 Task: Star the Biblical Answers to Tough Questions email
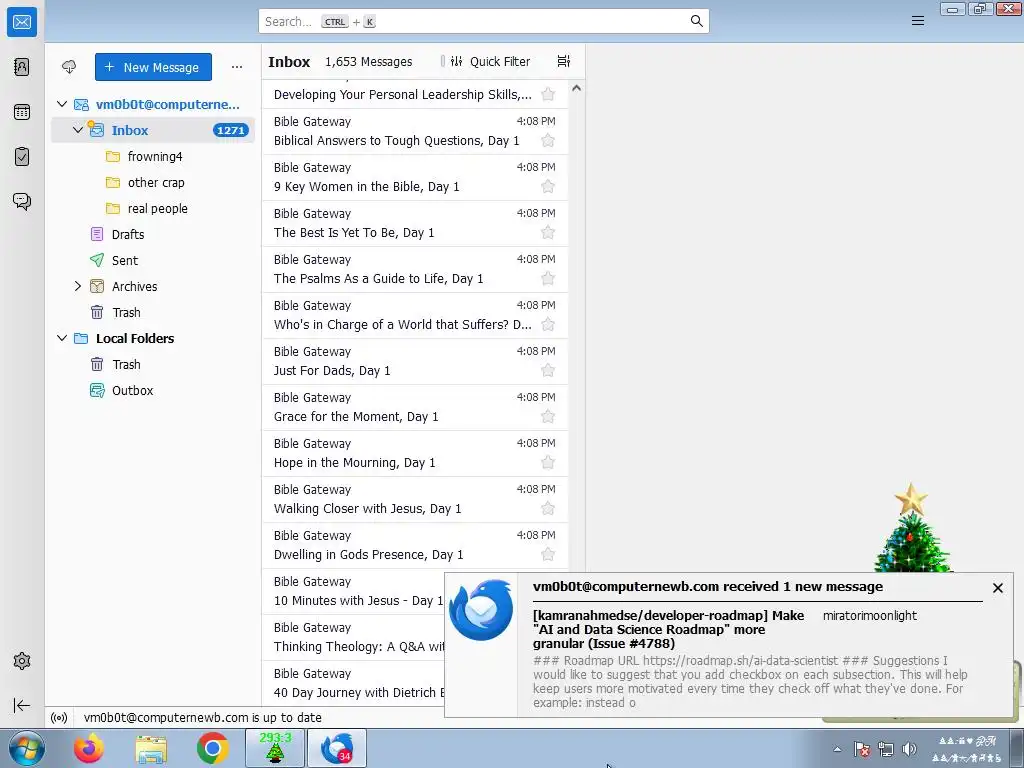[548, 140]
